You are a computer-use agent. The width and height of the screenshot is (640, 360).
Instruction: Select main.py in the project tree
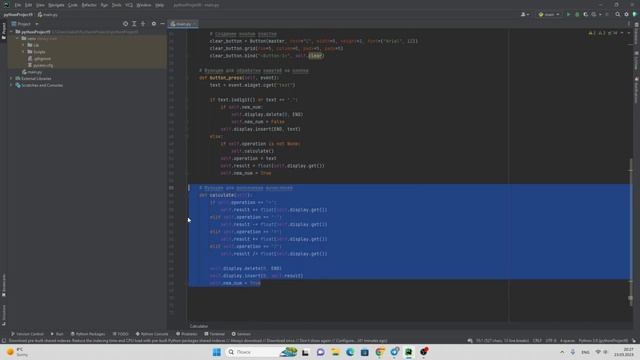32,72
